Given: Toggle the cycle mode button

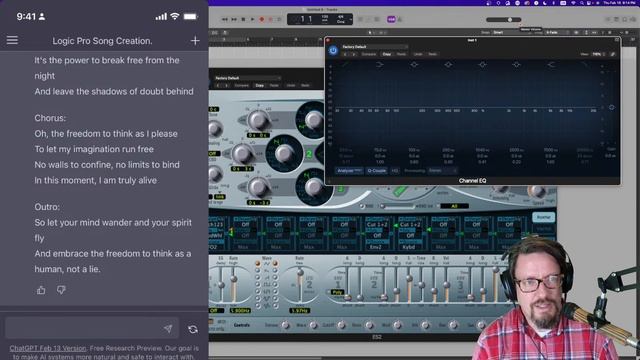Looking at the screenshot, I should (x=280, y=19).
